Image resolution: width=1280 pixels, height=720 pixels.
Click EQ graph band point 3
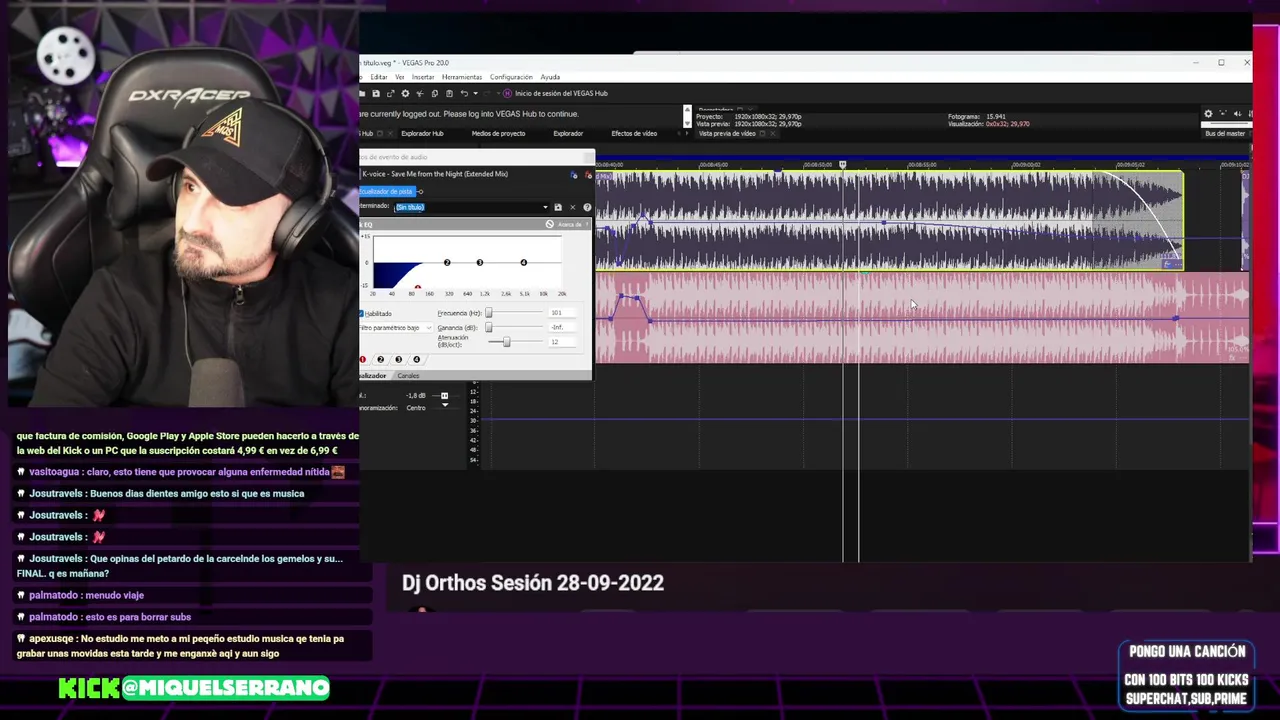(479, 262)
